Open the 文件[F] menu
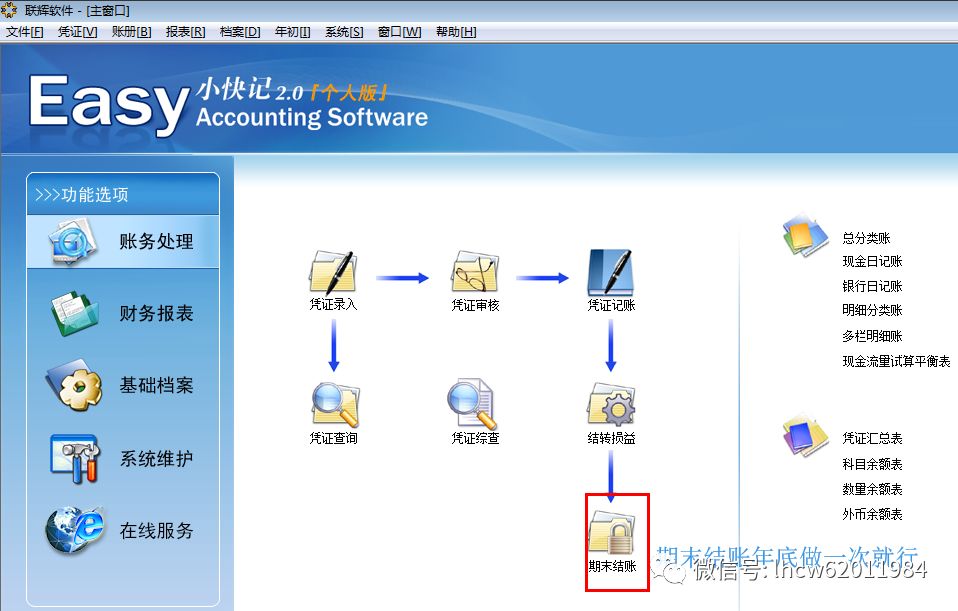 coord(24,32)
